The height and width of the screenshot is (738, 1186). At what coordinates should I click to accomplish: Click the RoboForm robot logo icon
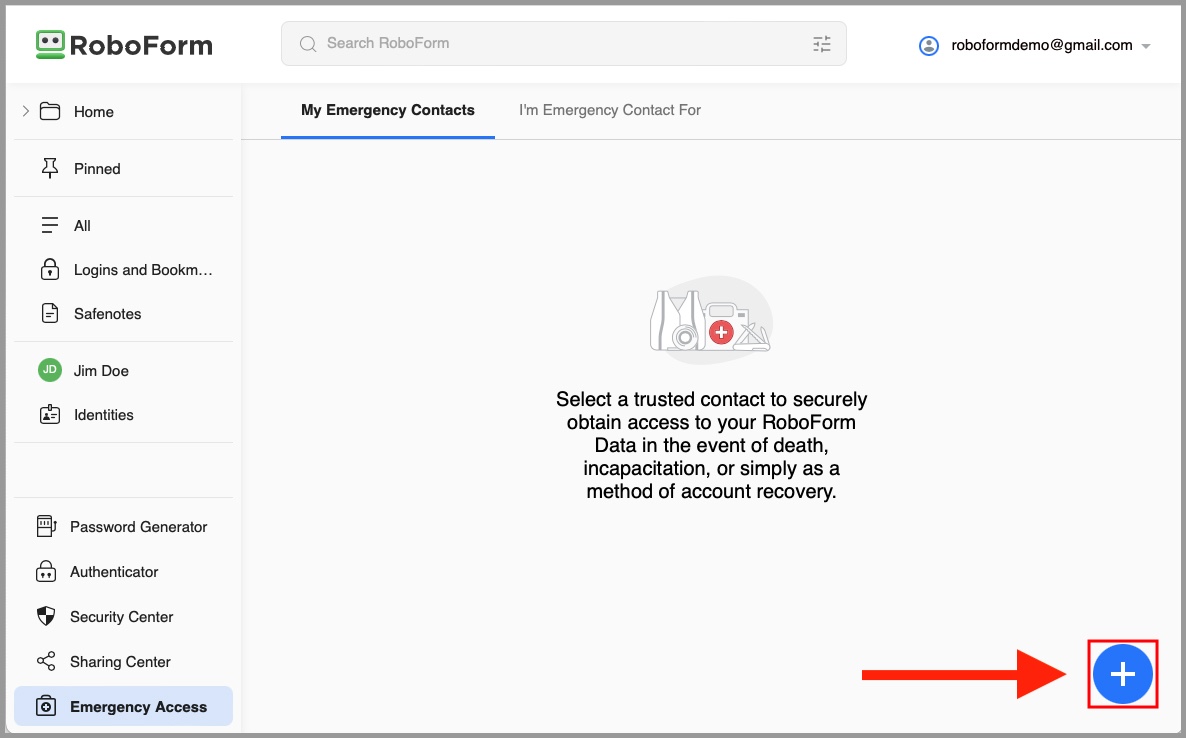(x=50, y=45)
